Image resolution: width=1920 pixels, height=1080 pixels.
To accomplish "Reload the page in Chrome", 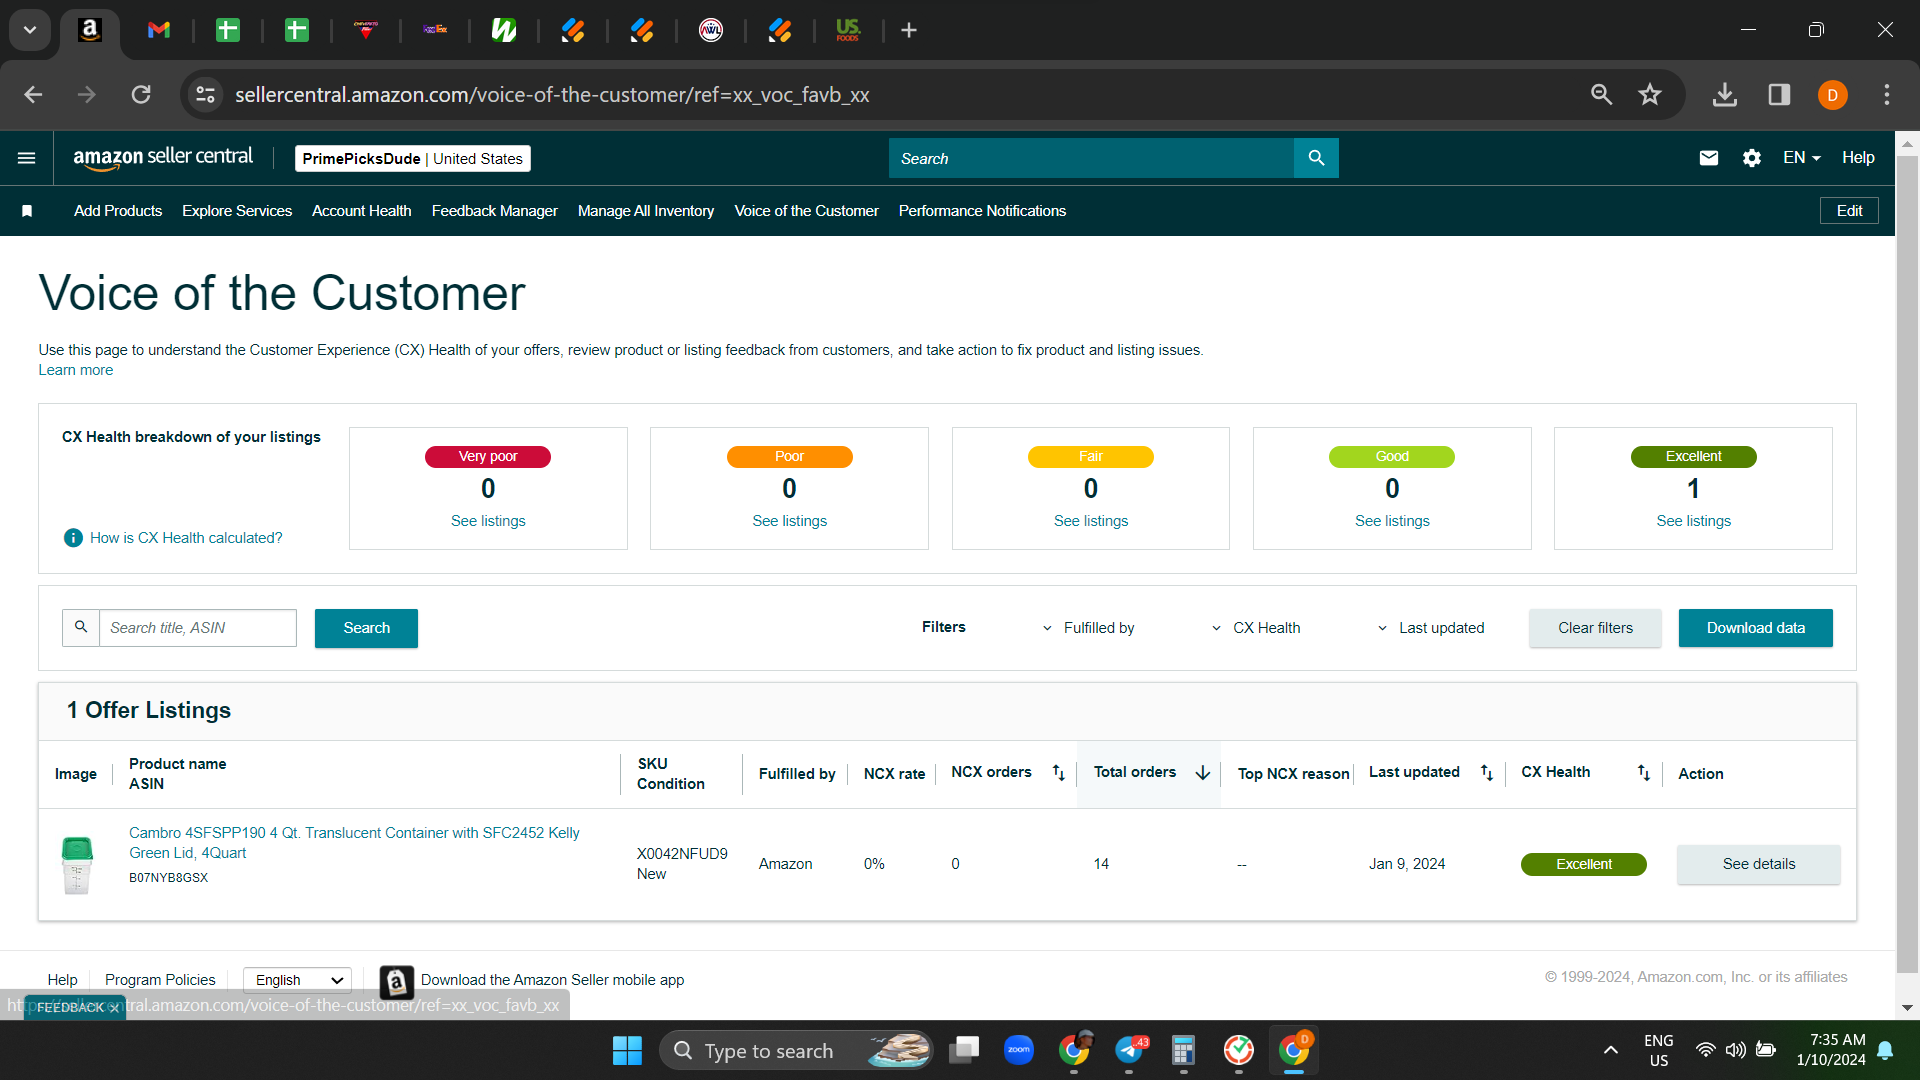I will tap(141, 95).
